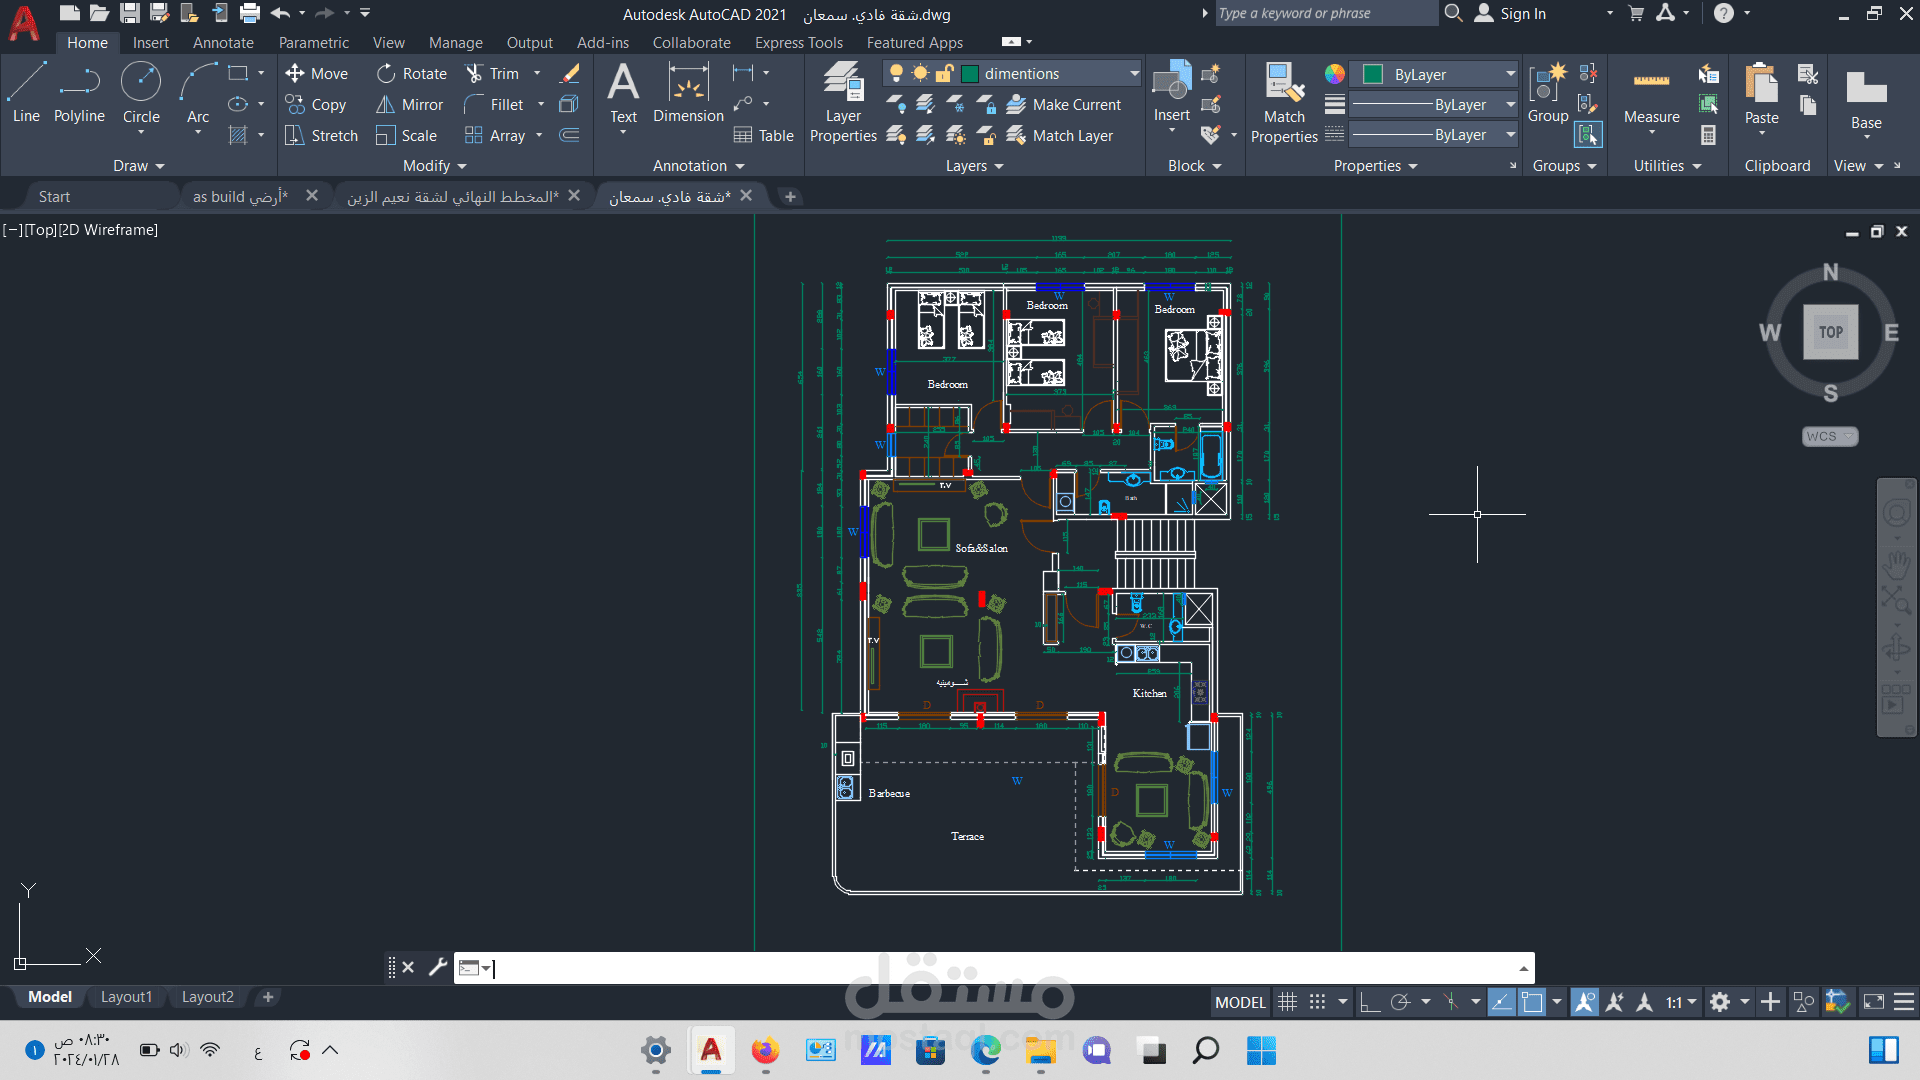Screen dimensions: 1920x1080
Task: Click the Move tool in Modify
Action: pos(316,73)
